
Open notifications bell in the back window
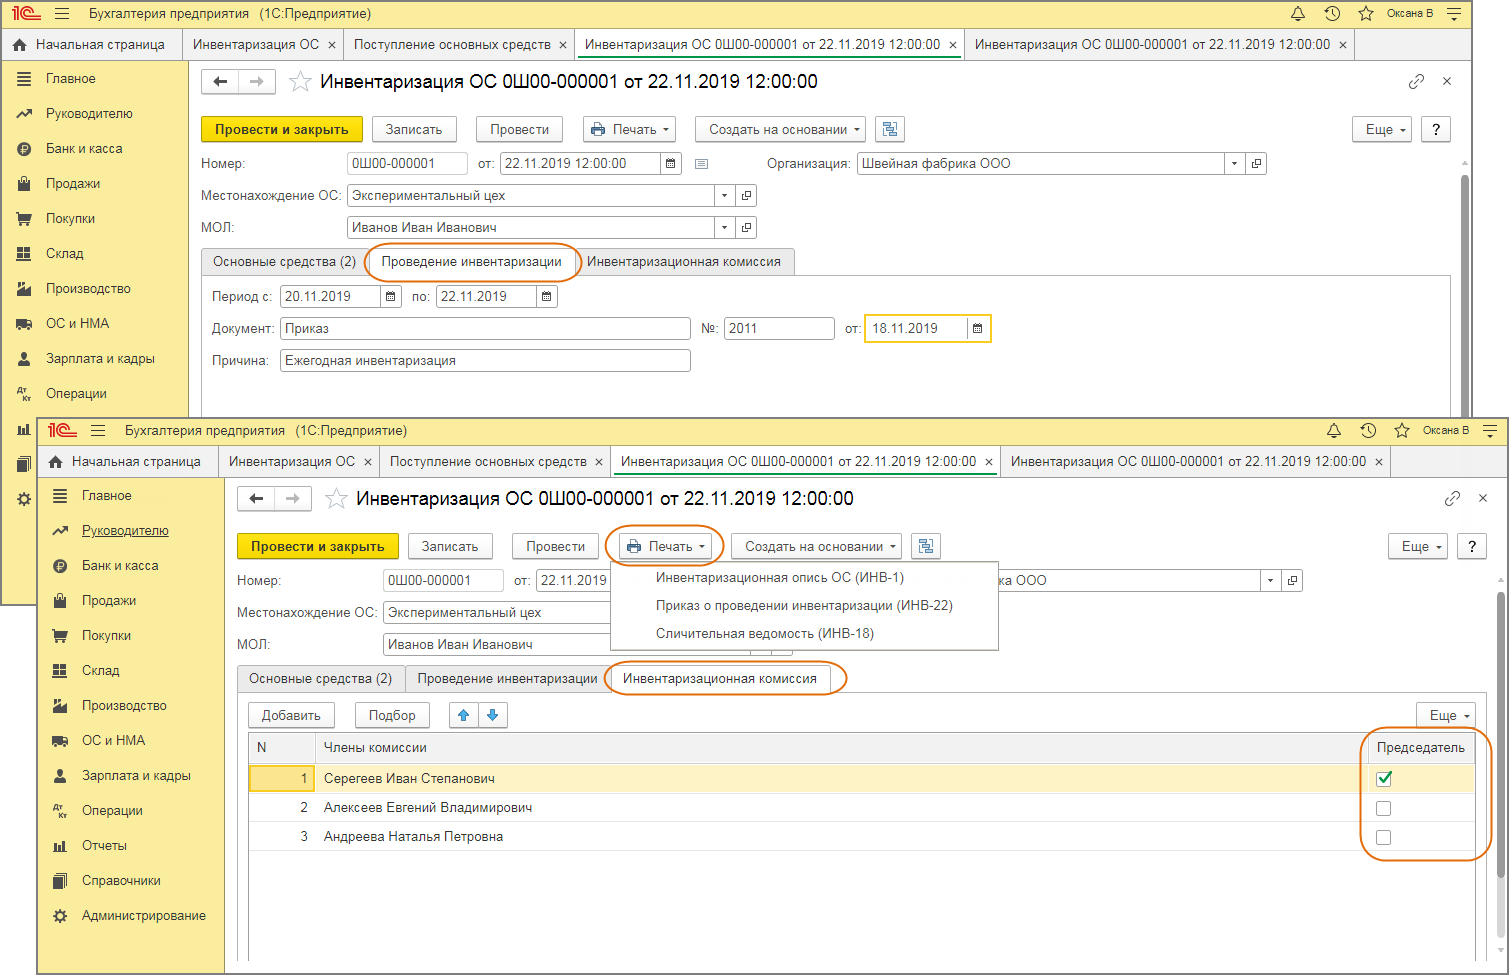pos(1298,14)
